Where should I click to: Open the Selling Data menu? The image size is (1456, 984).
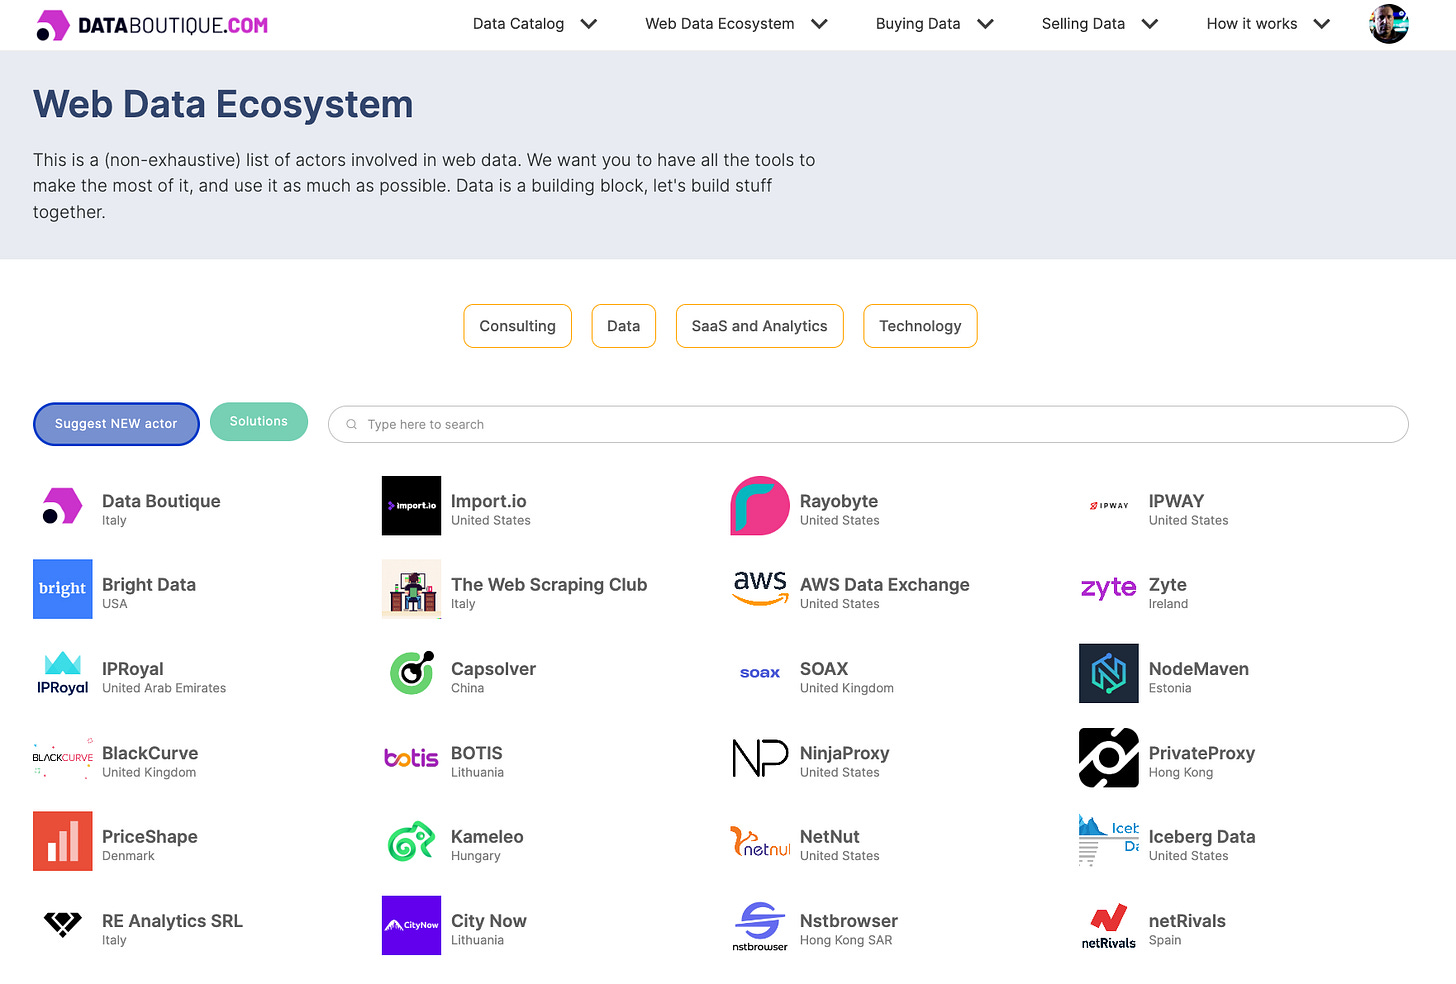pyautogui.click(x=1083, y=24)
